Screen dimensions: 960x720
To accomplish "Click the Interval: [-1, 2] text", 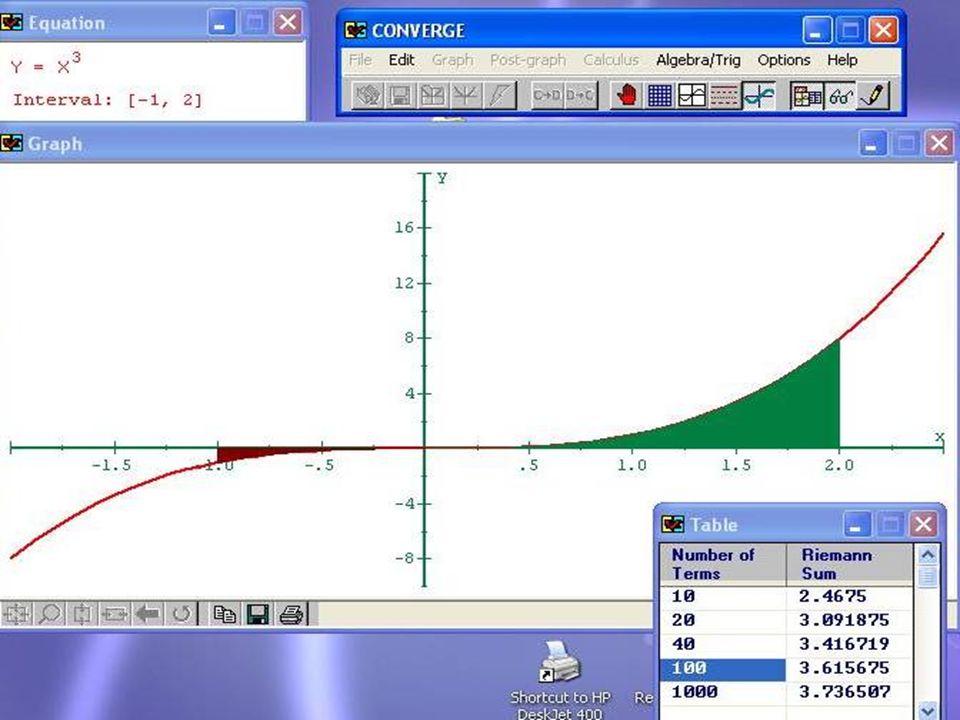I will point(107,100).
